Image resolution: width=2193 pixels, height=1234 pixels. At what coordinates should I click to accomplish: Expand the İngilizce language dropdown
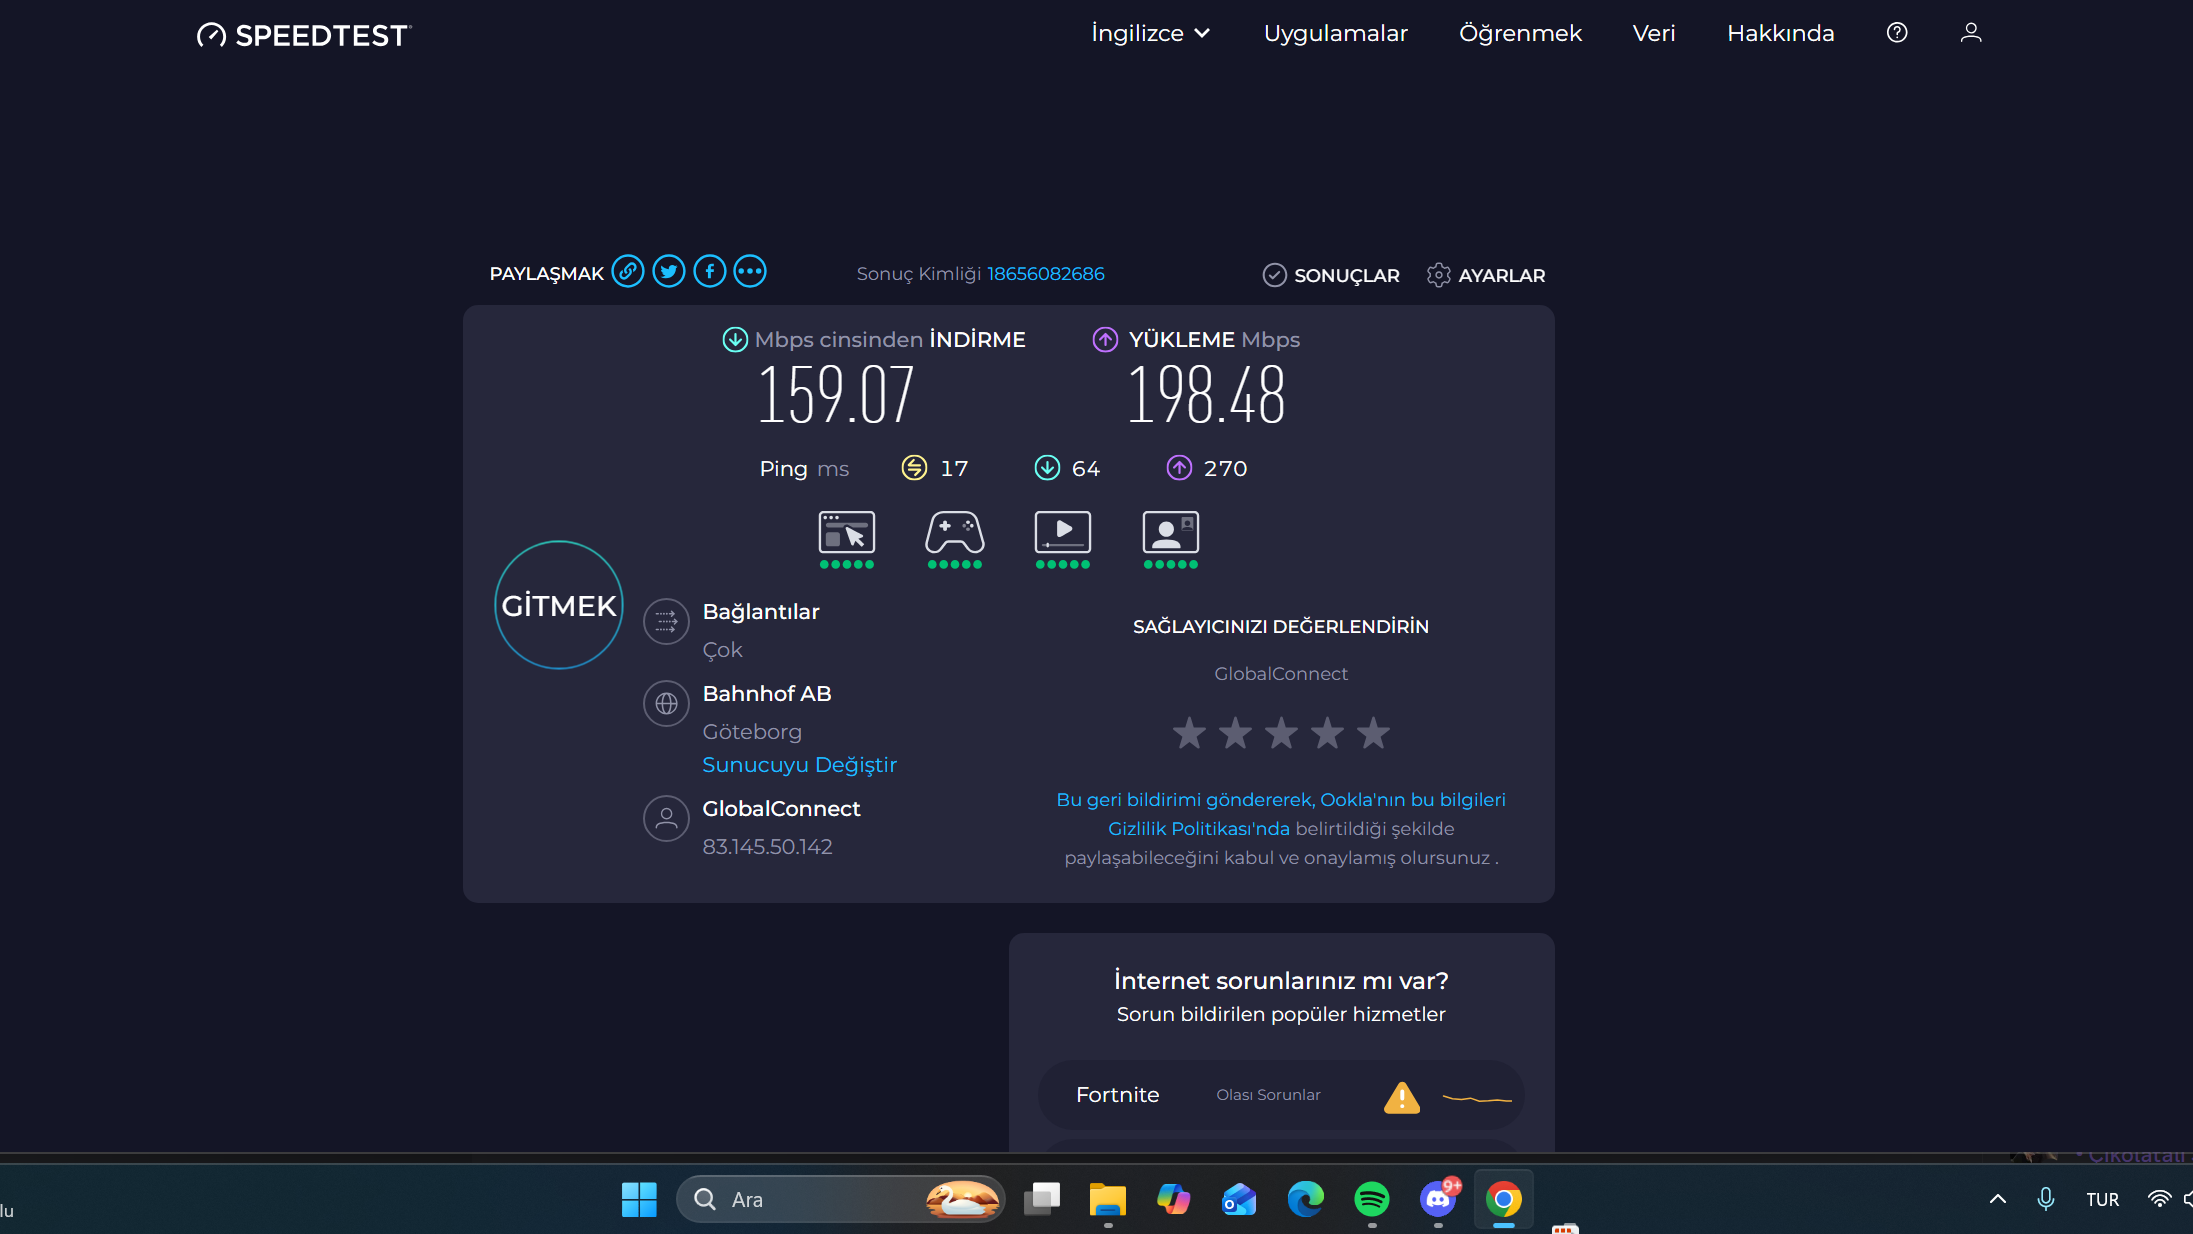[1151, 33]
